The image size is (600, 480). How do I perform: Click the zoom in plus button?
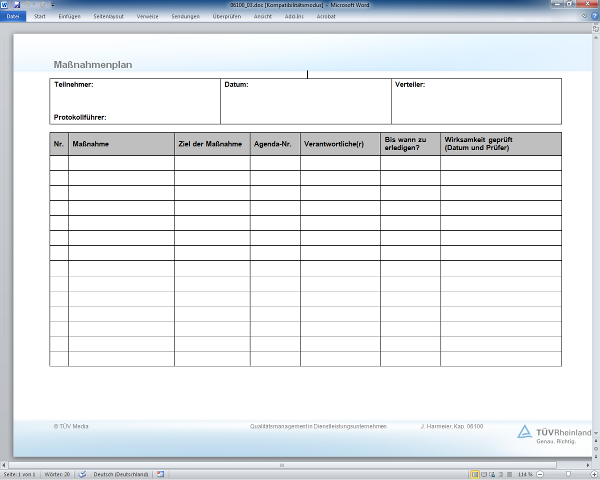click(595, 474)
